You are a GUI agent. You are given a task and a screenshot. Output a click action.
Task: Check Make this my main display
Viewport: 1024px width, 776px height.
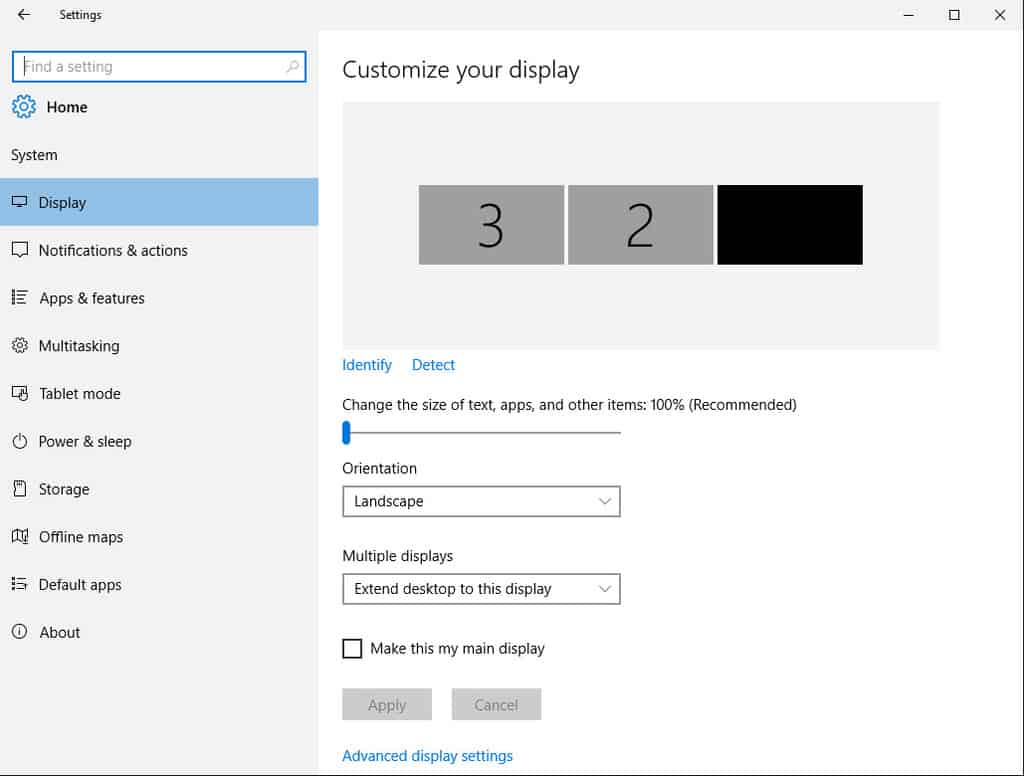click(x=352, y=648)
